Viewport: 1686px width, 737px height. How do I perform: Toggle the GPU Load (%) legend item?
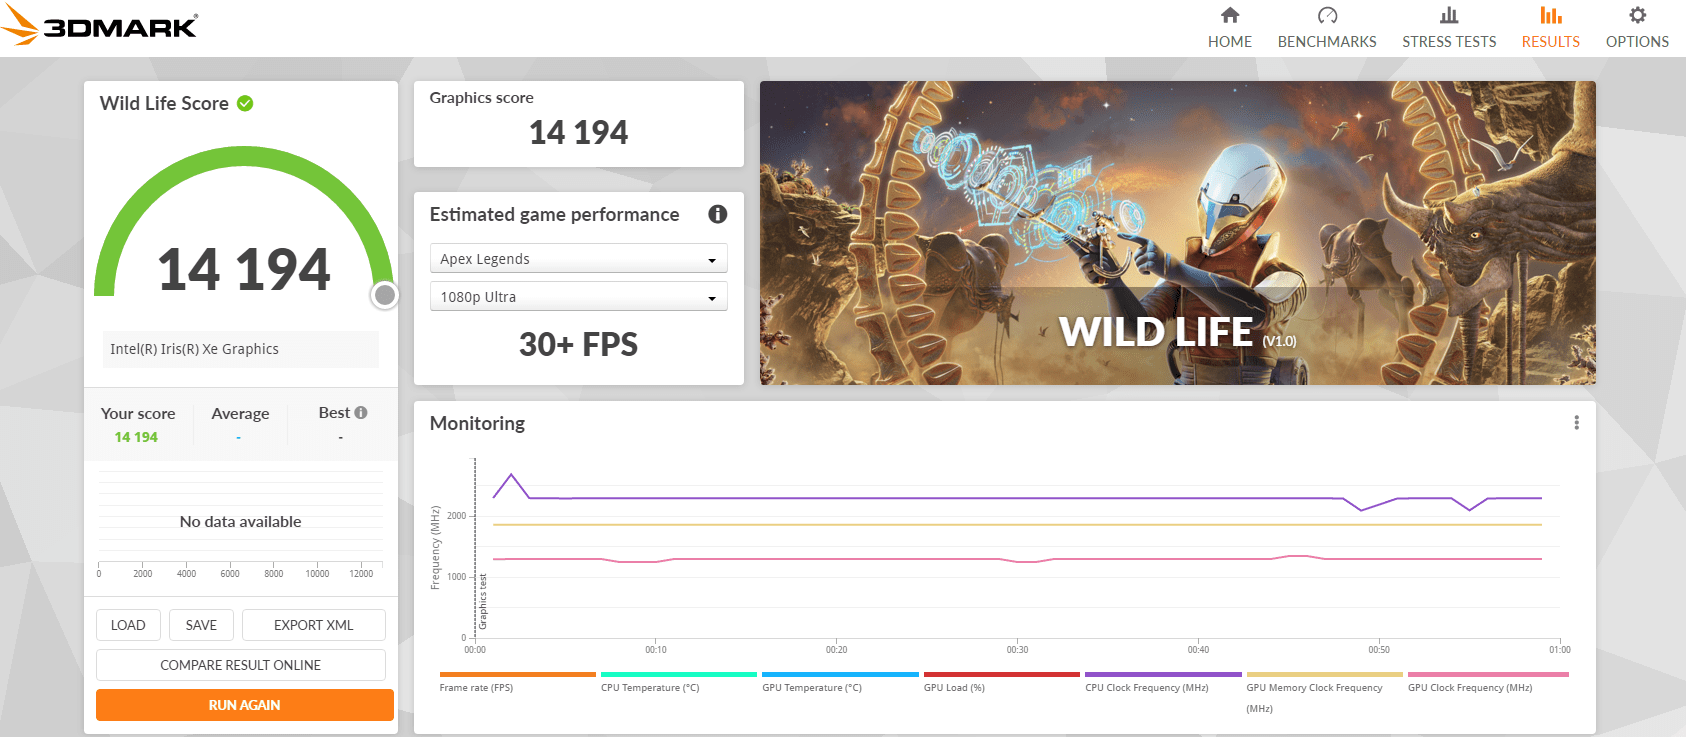1001,683
